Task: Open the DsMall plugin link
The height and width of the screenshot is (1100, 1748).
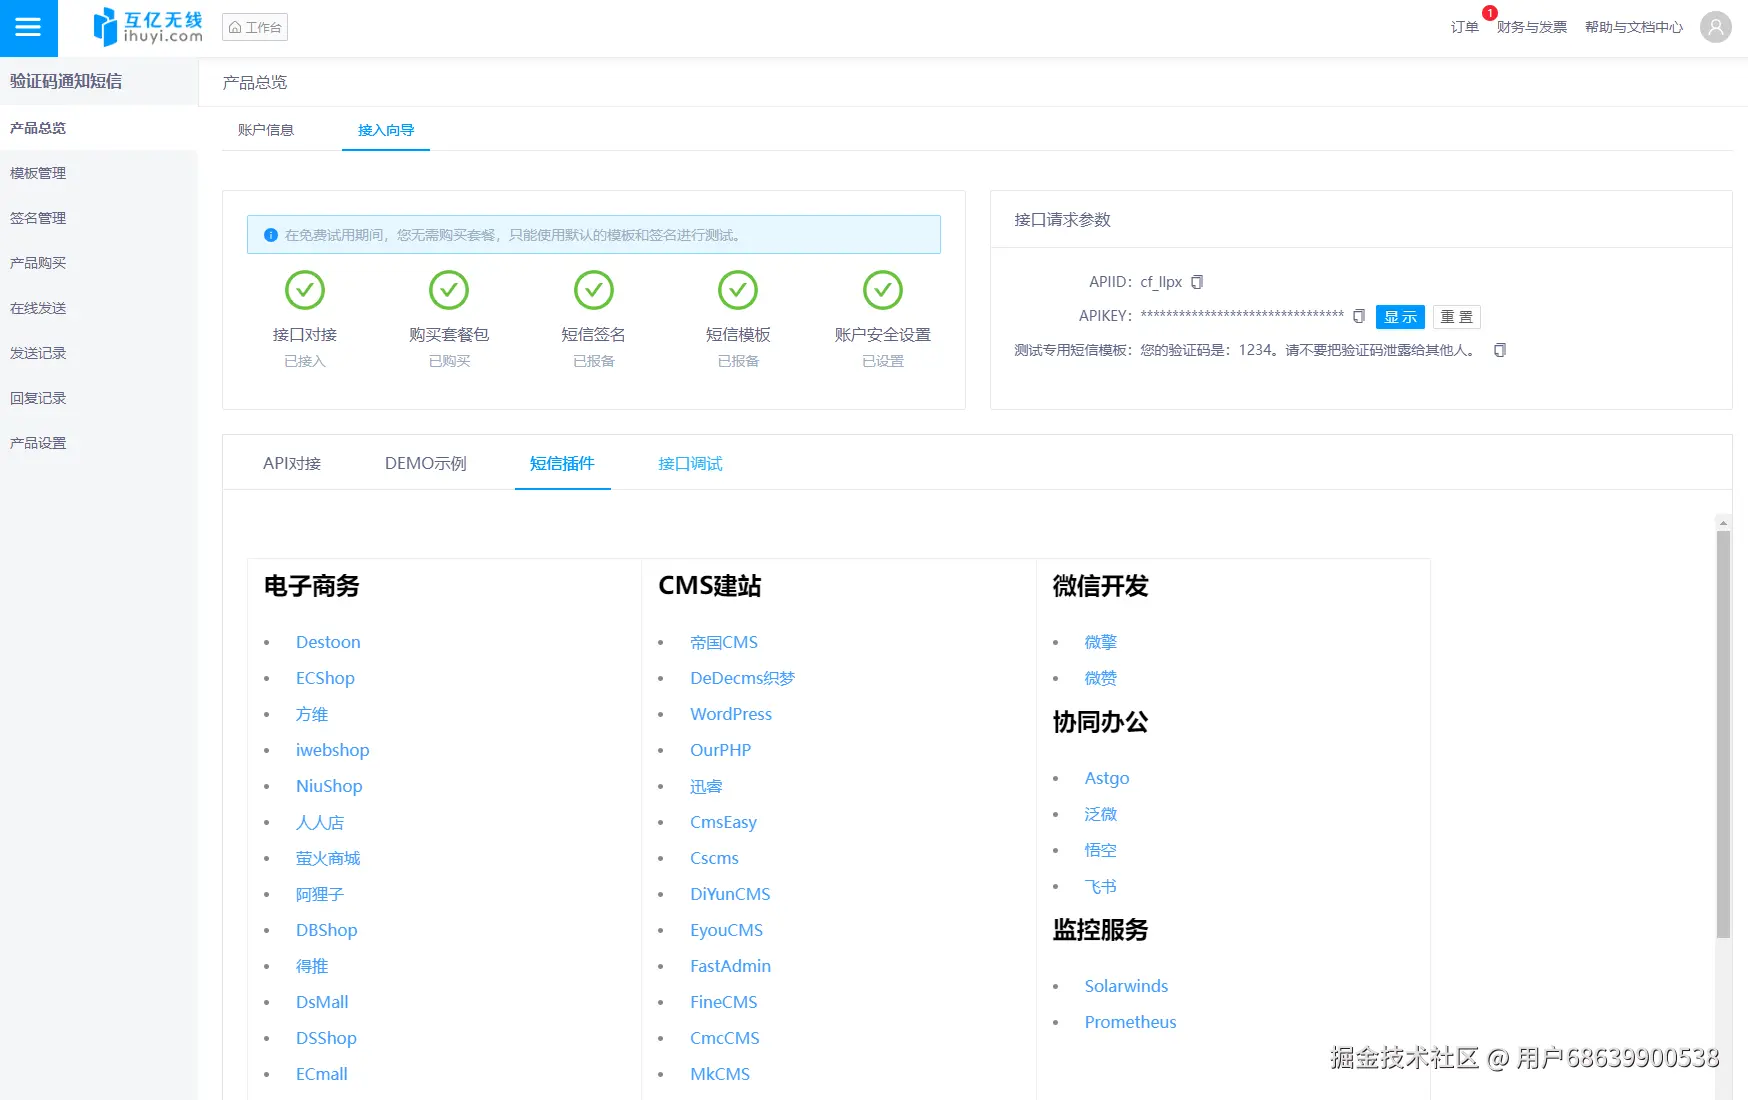Action: [322, 1002]
